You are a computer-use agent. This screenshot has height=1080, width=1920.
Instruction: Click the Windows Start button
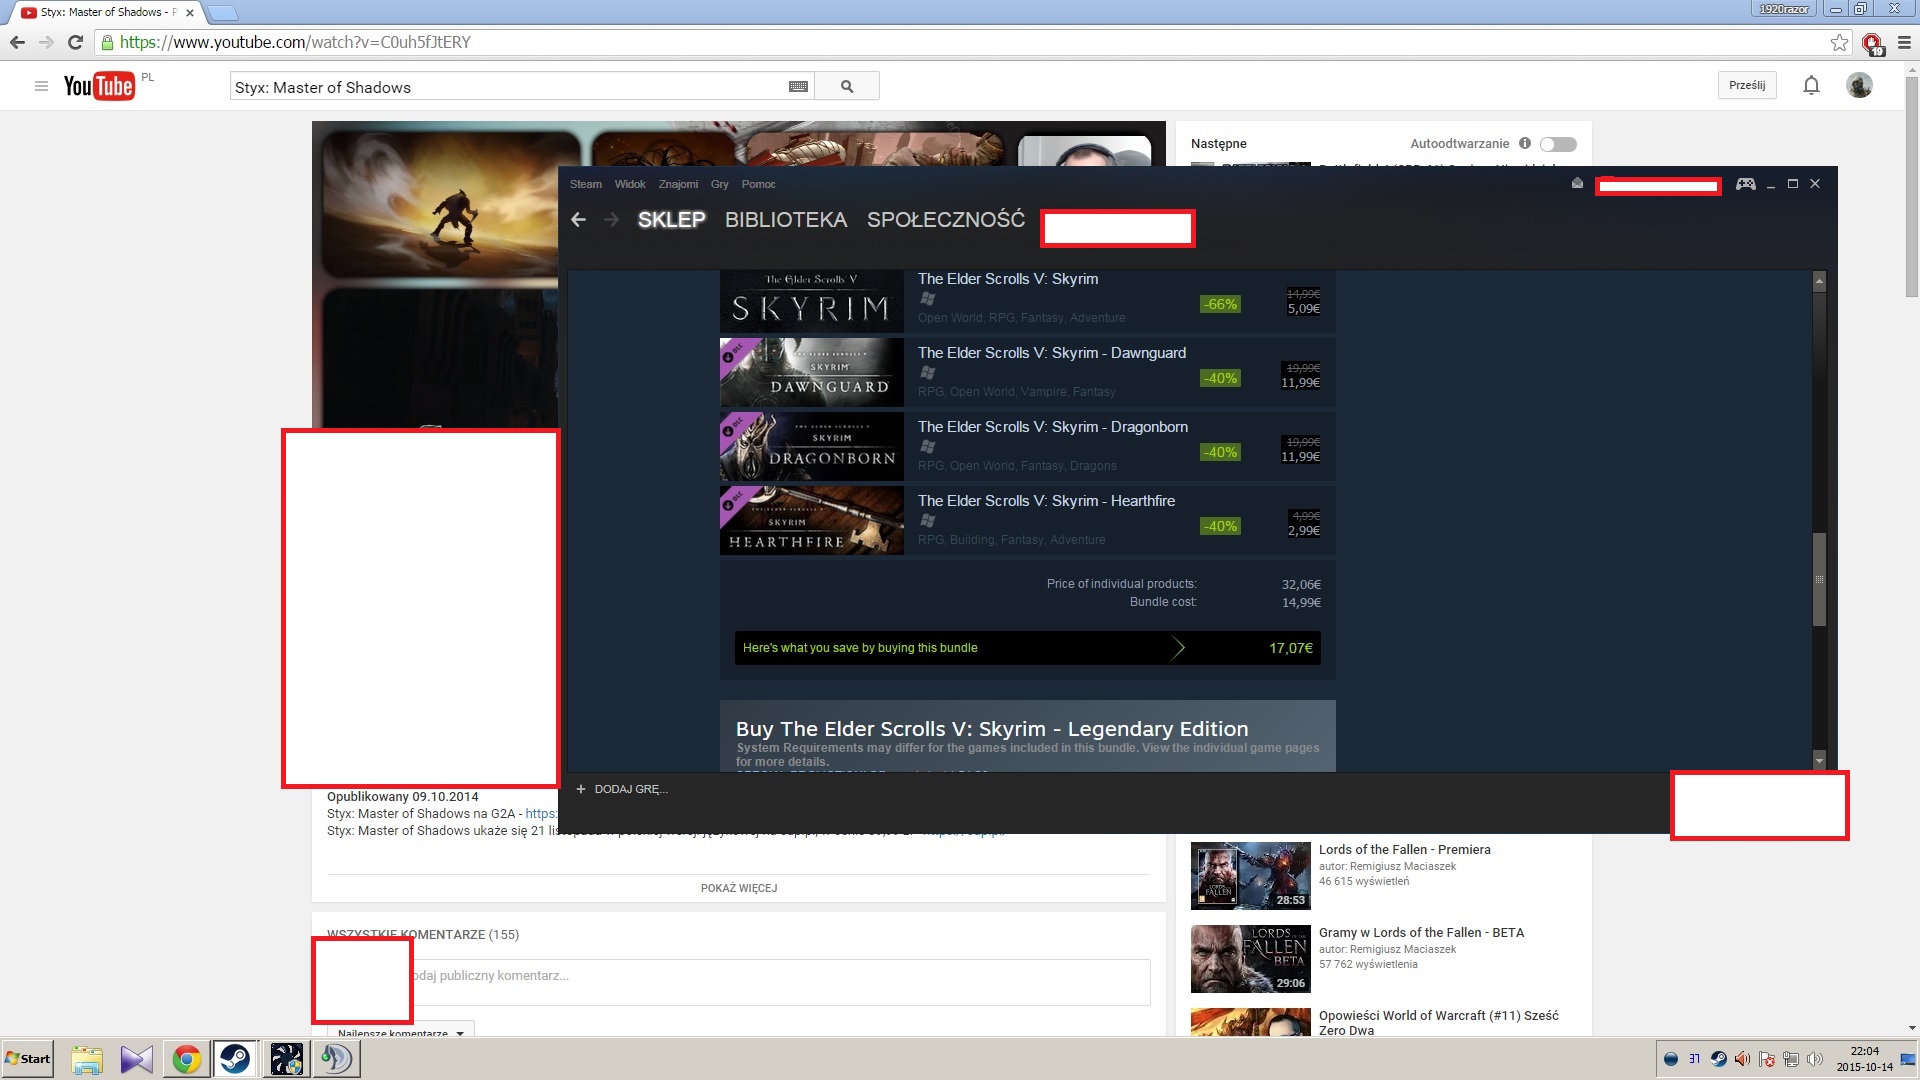coord(27,1059)
